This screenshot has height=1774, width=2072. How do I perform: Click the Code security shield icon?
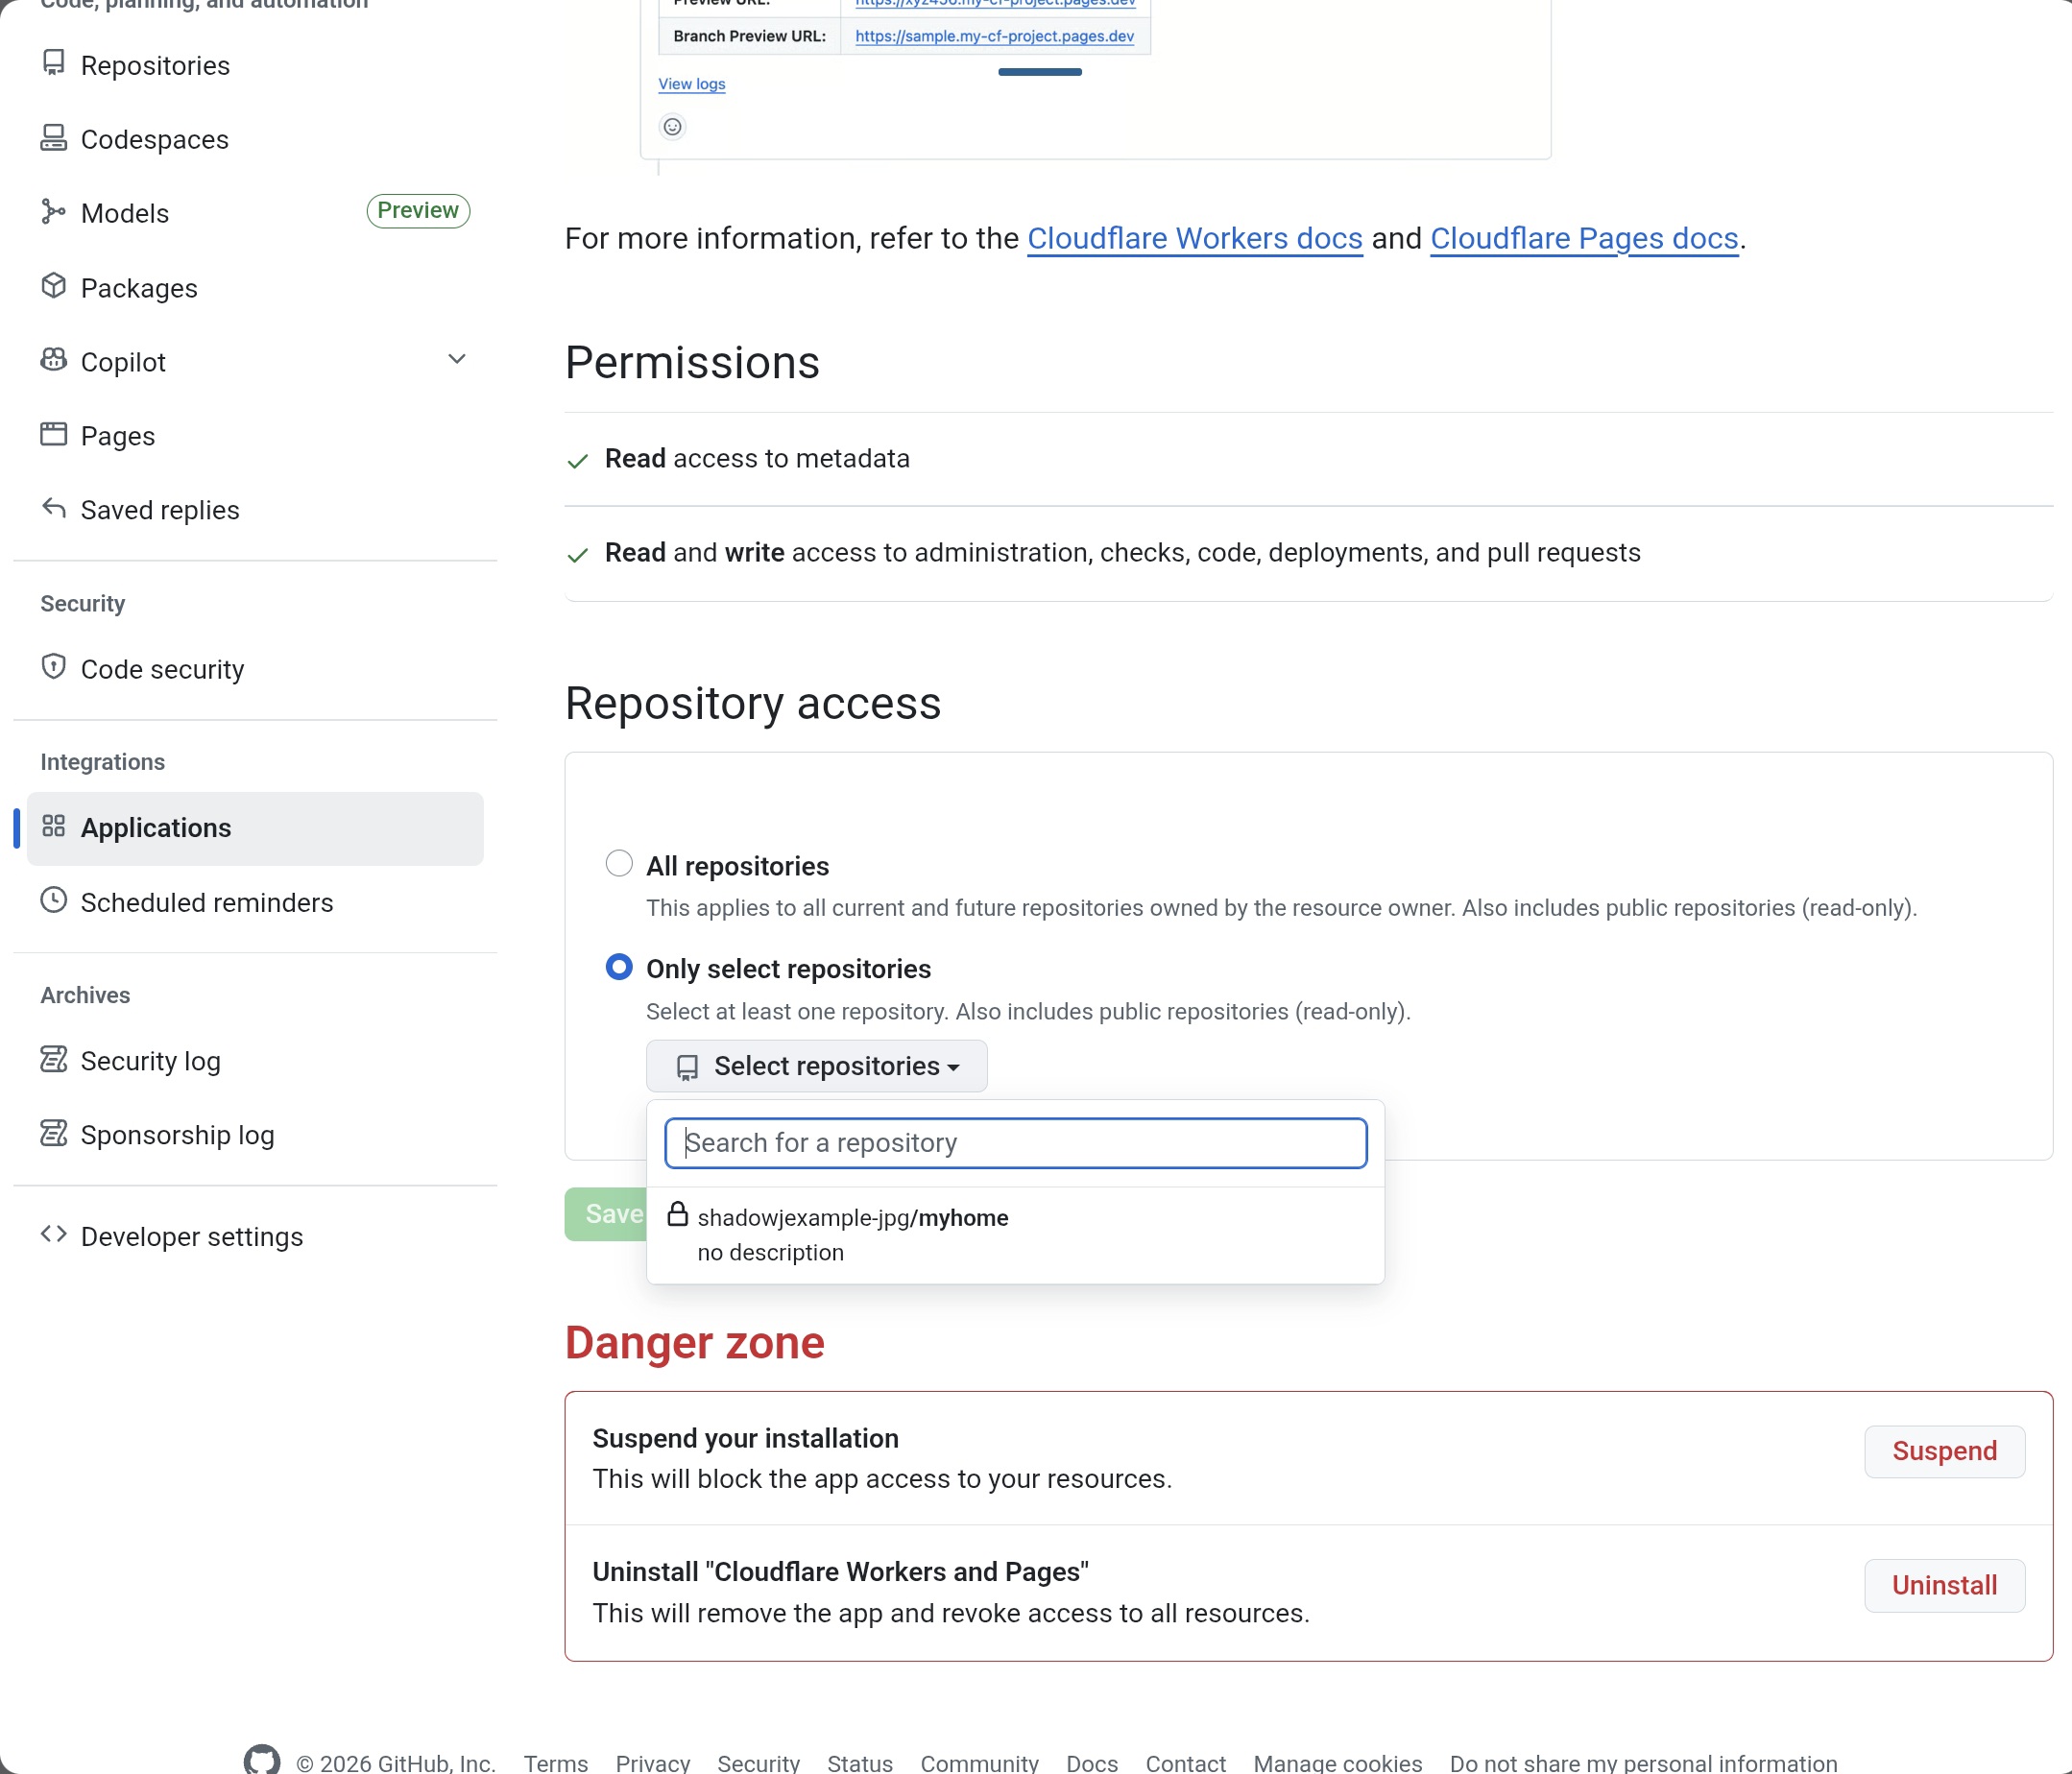coord(54,667)
